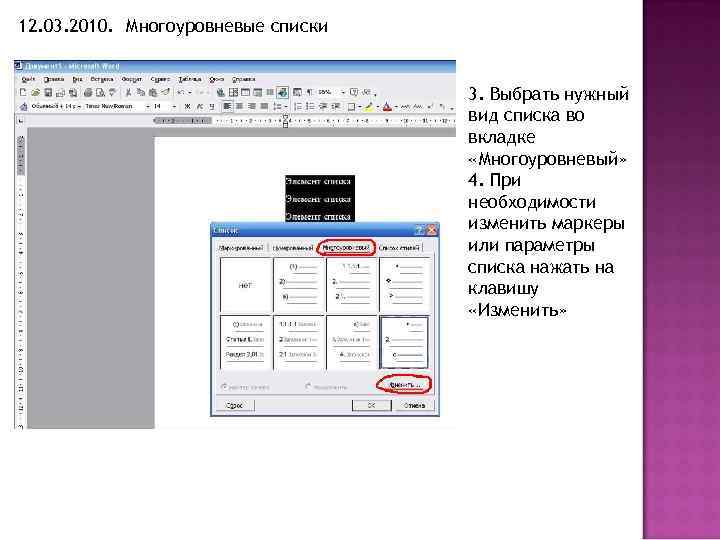This screenshot has height=540, width=720.
Task: Switch to the Нумерованный tab in Список dialog
Action: 292,248
